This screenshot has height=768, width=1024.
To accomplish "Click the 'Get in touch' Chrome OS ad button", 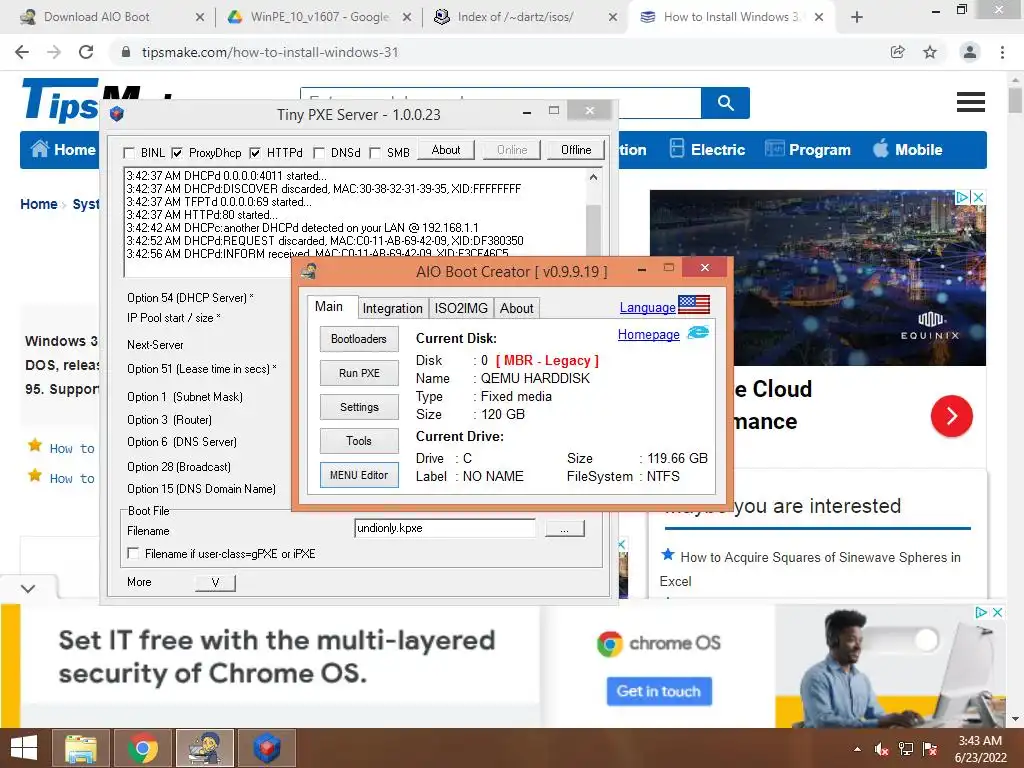I will (x=659, y=691).
